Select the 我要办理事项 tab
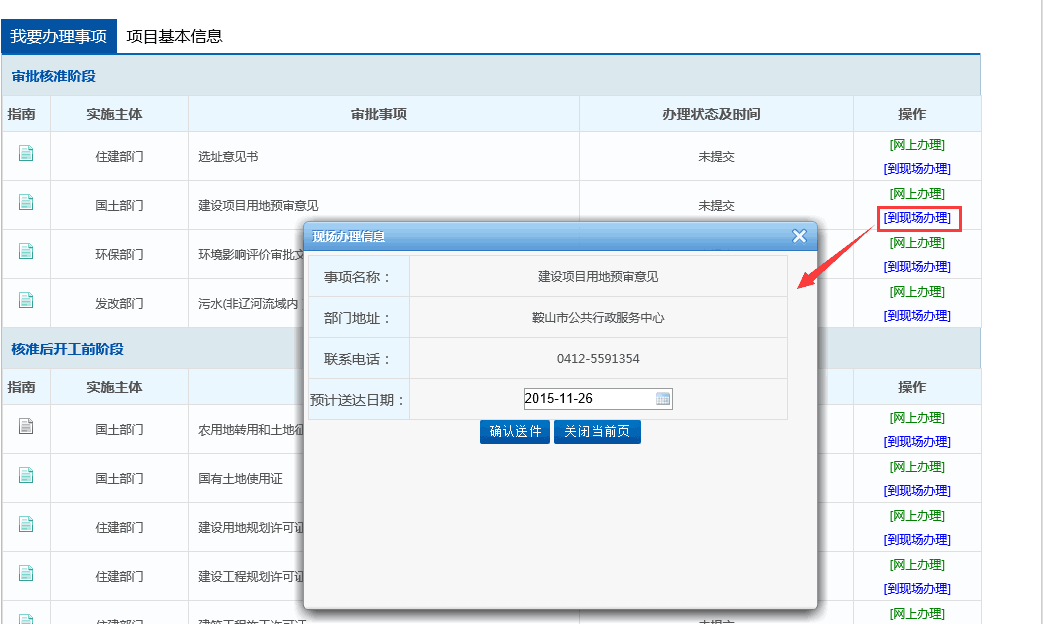 [x=59, y=37]
